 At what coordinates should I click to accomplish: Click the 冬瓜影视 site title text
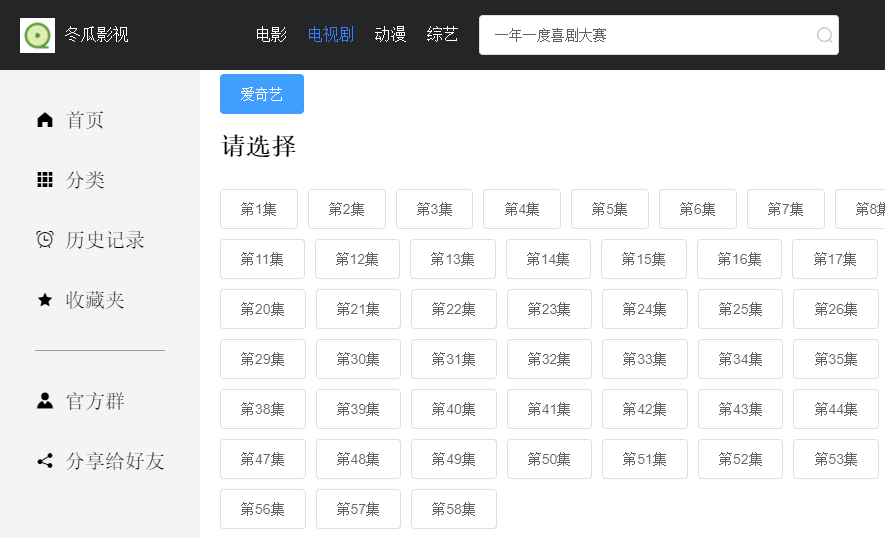point(97,35)
